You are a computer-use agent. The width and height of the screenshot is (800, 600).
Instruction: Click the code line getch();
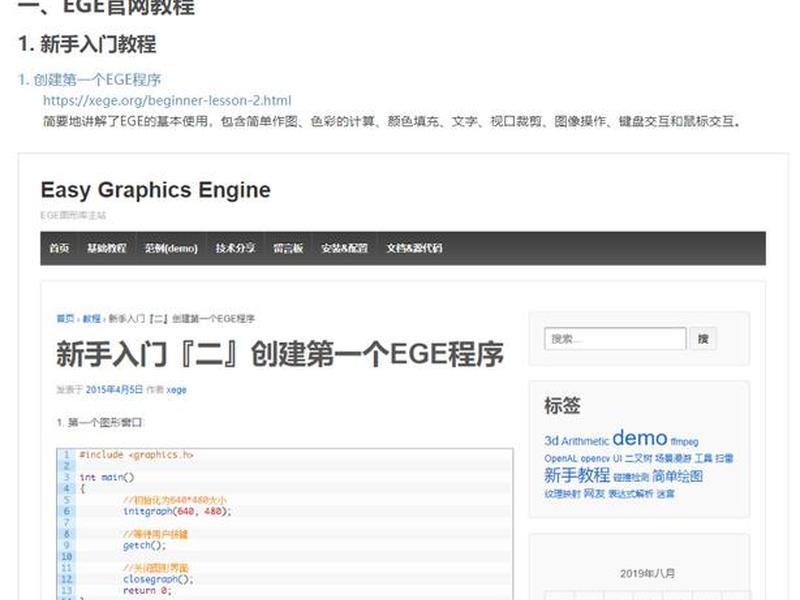tap(144, 545)
